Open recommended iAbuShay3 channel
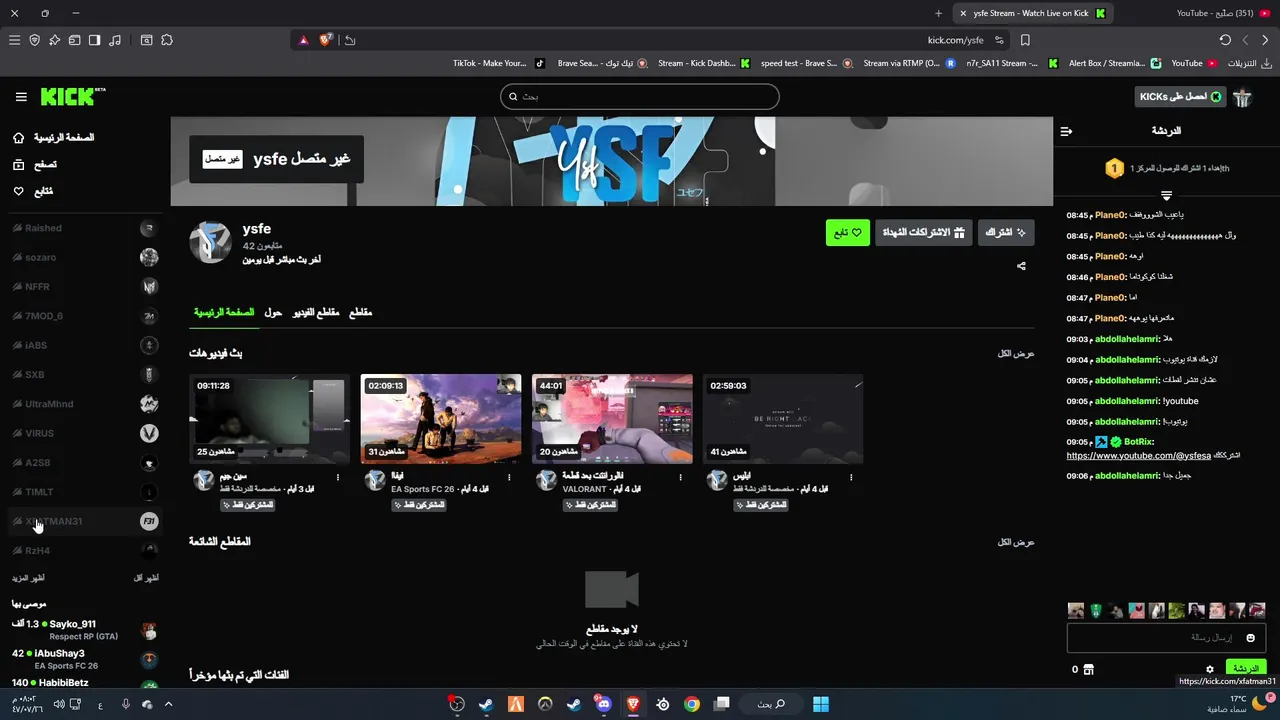Screen dimensions: 1280x720 click(85, 659)
